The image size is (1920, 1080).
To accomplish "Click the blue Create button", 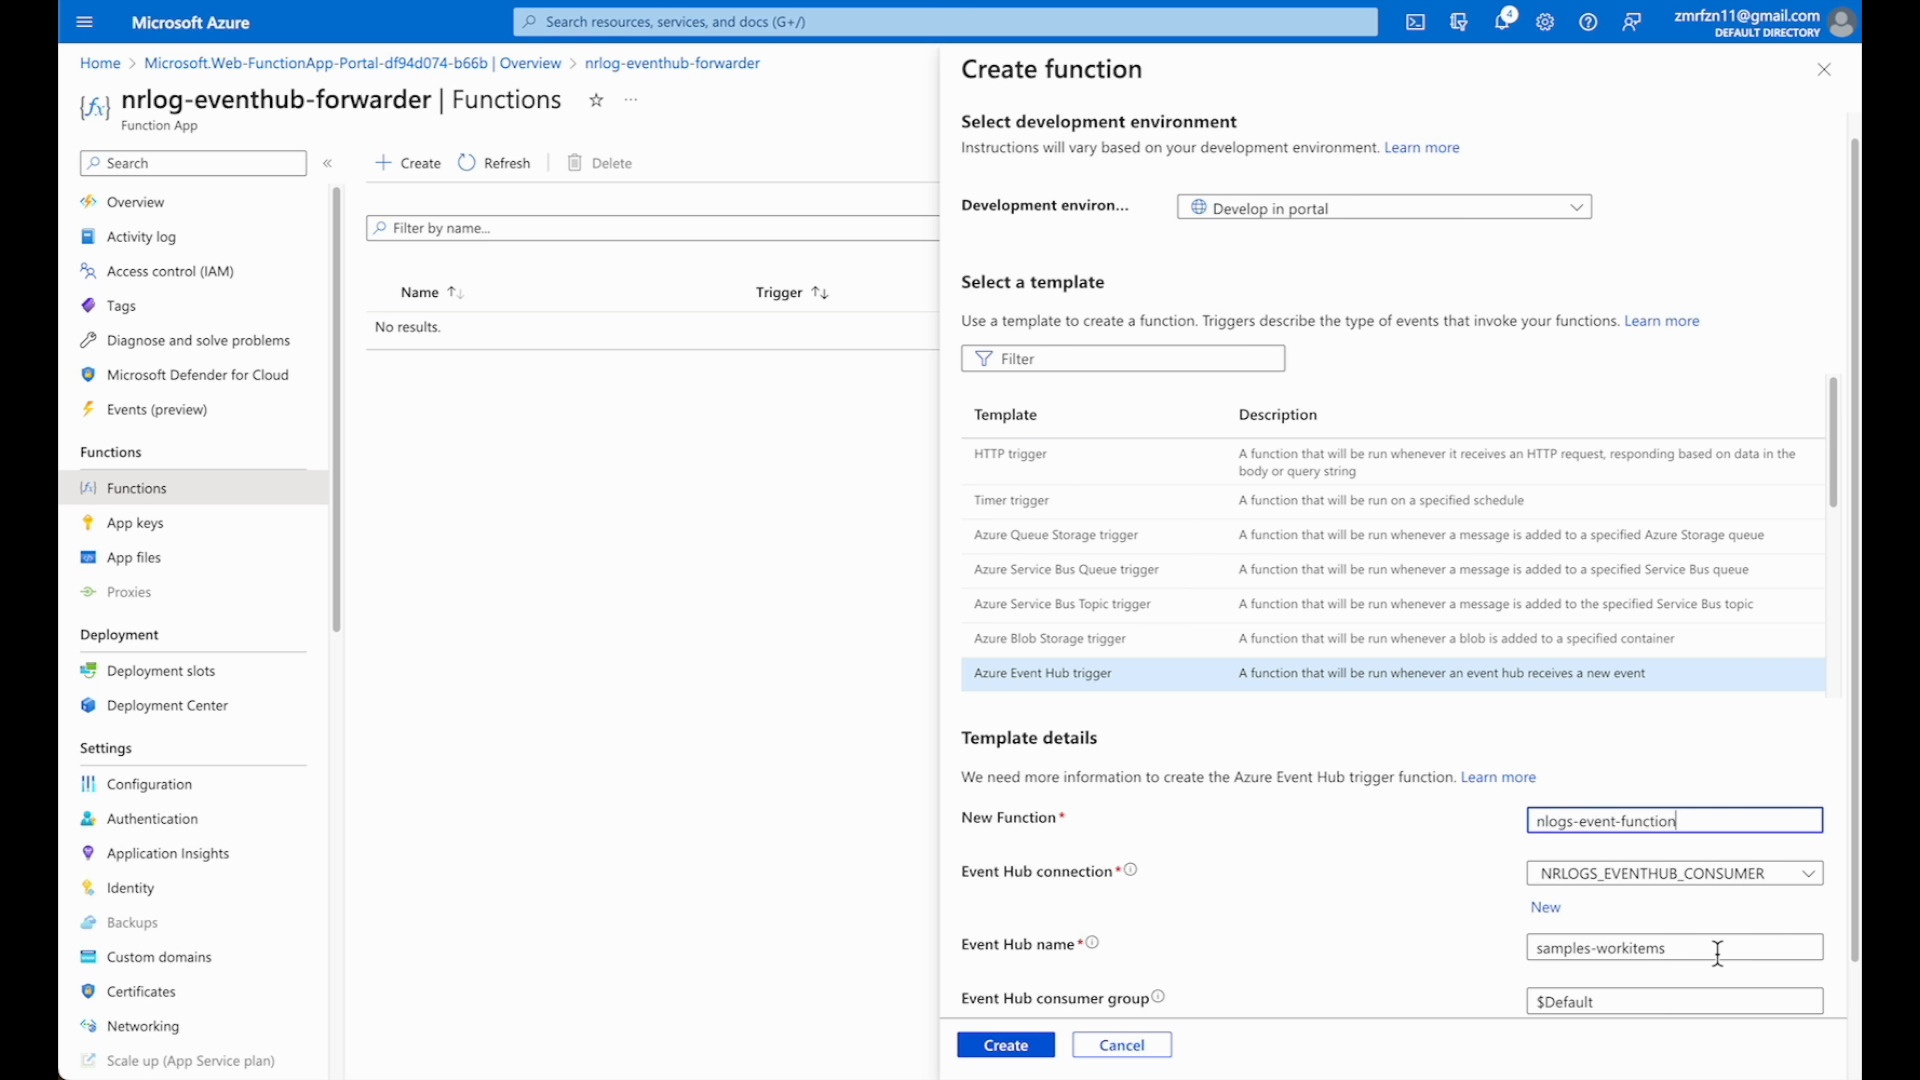I will [1005, 1045].
